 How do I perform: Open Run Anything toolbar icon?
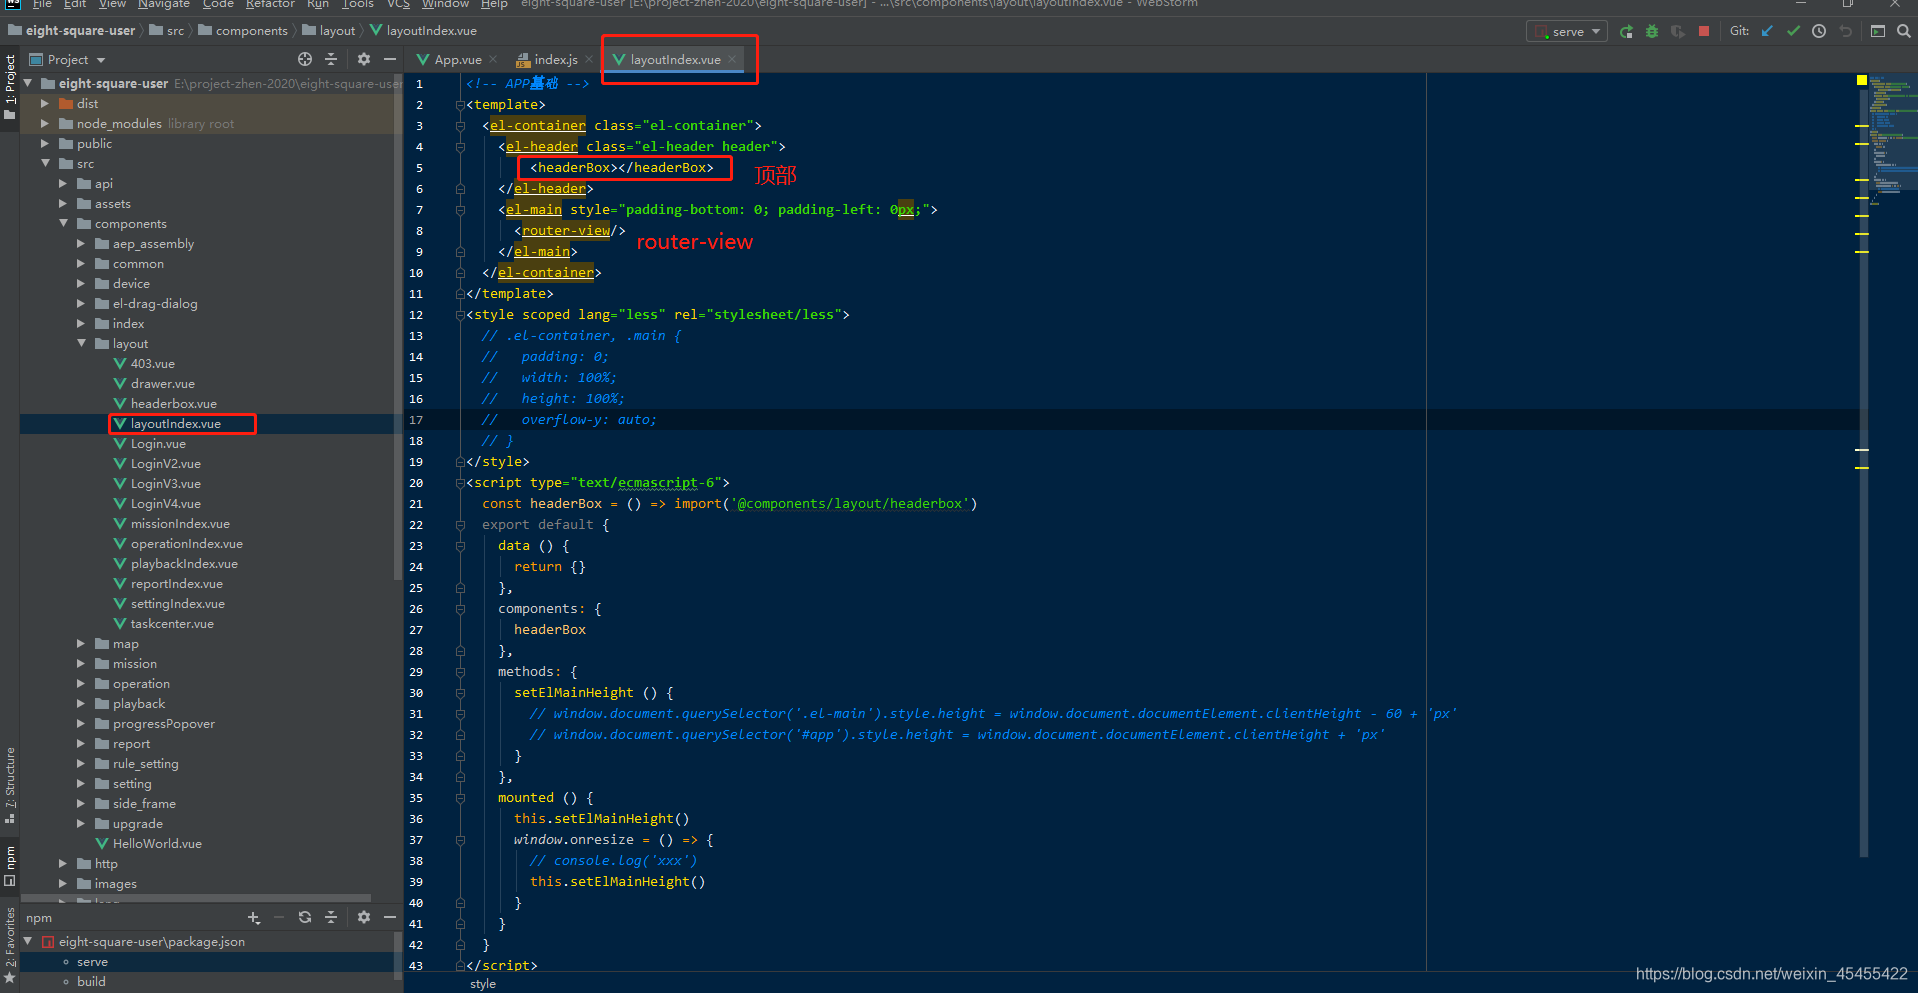(x=1878, y=32)
